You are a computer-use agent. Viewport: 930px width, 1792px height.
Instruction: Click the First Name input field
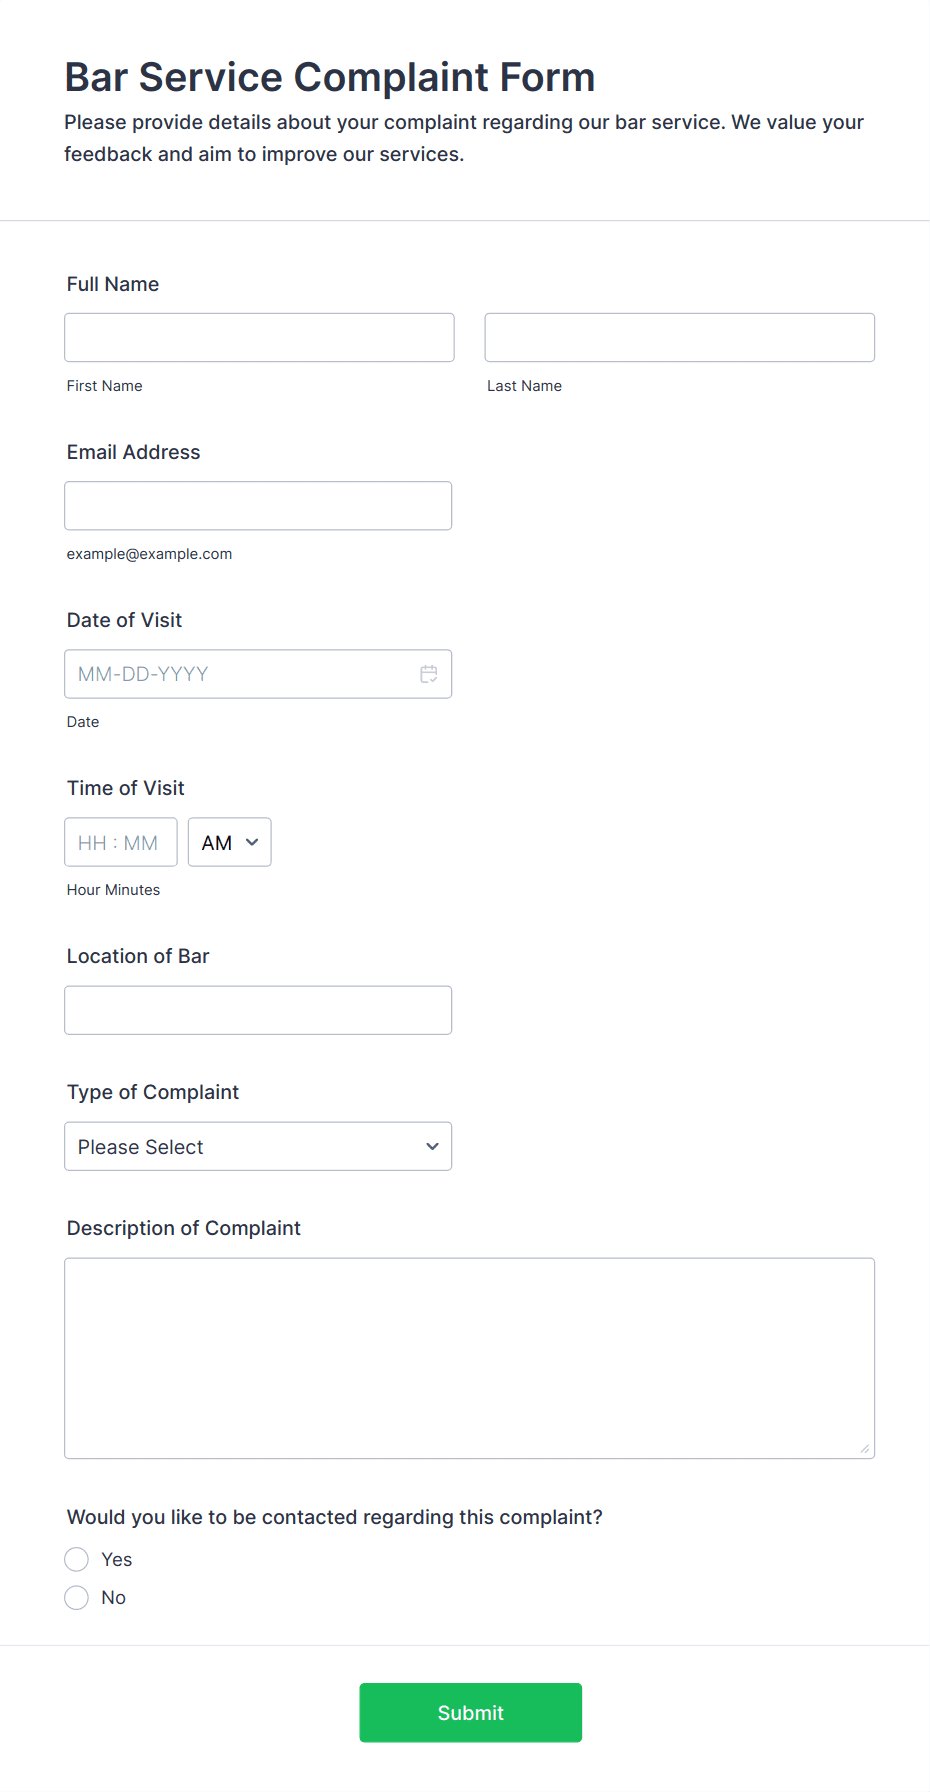[x=259, y=337]
